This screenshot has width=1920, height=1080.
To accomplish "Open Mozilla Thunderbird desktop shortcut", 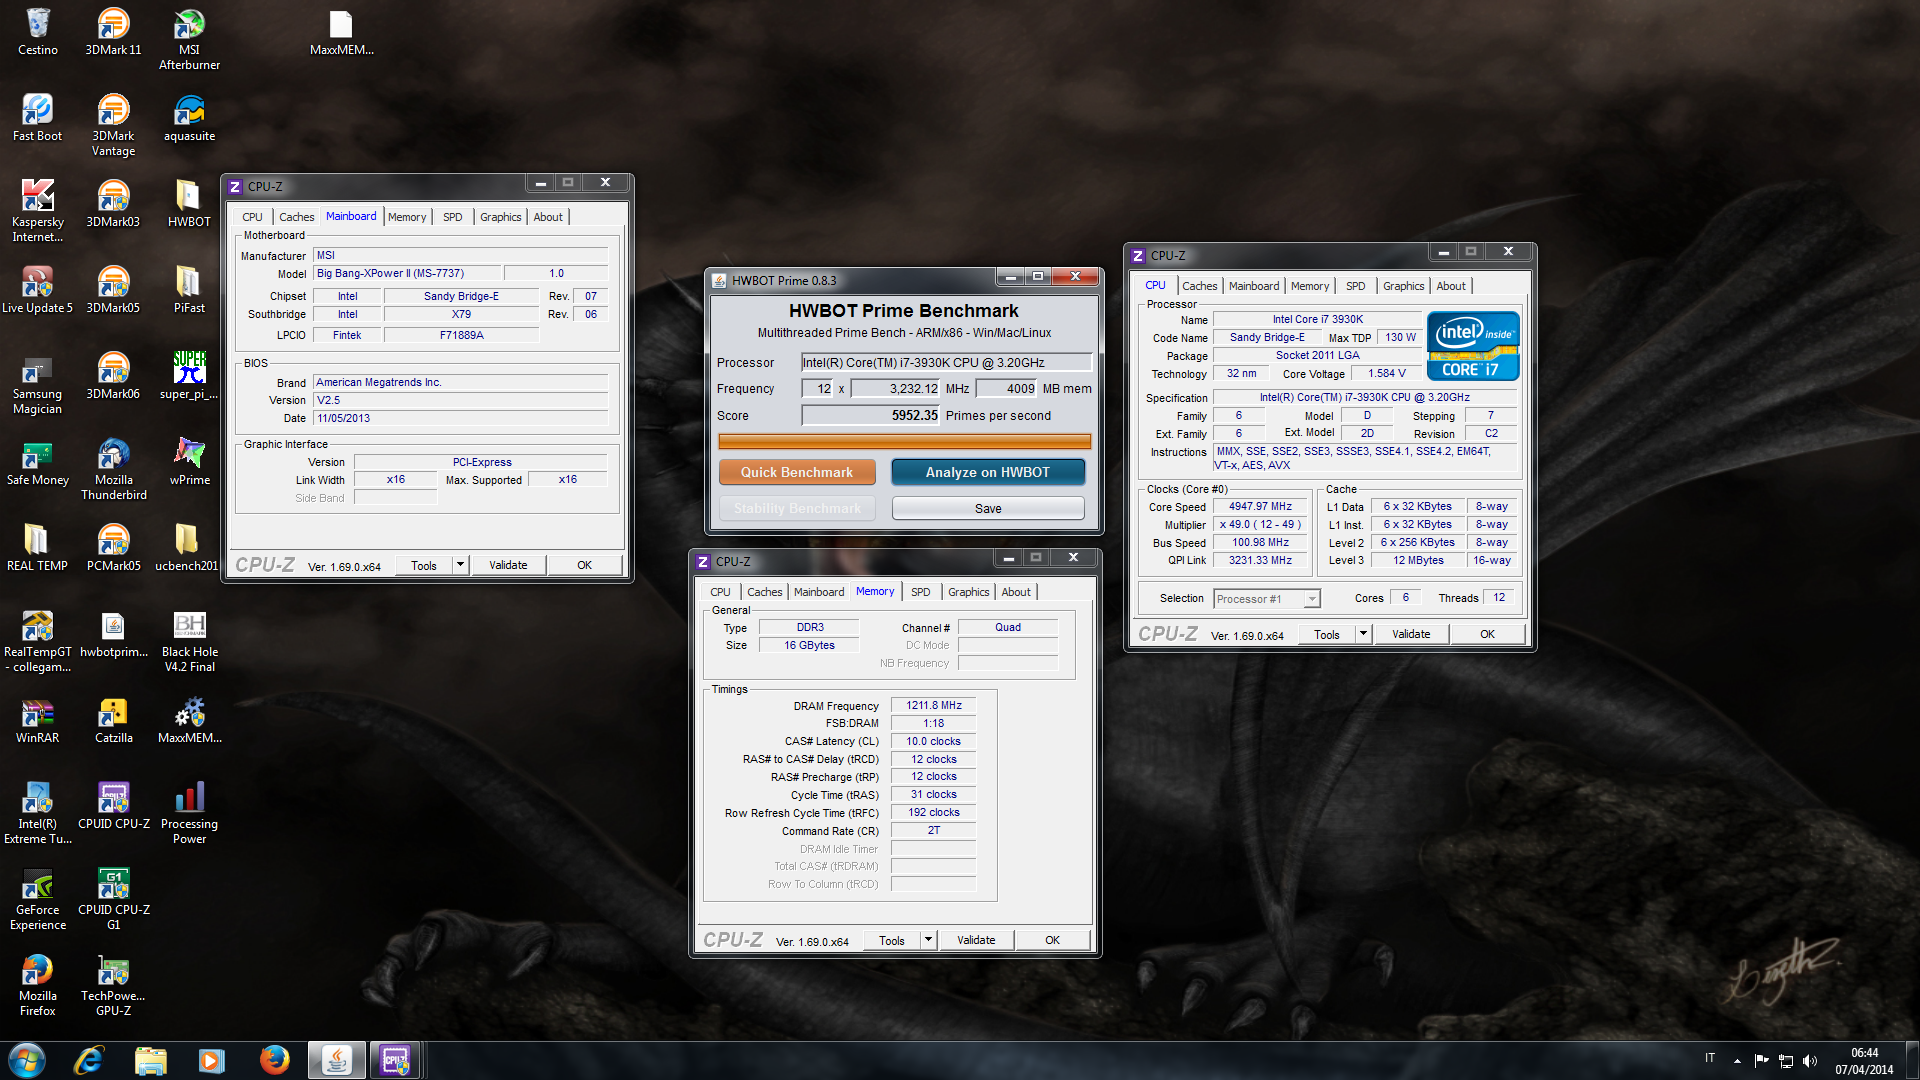I will 113,469.
